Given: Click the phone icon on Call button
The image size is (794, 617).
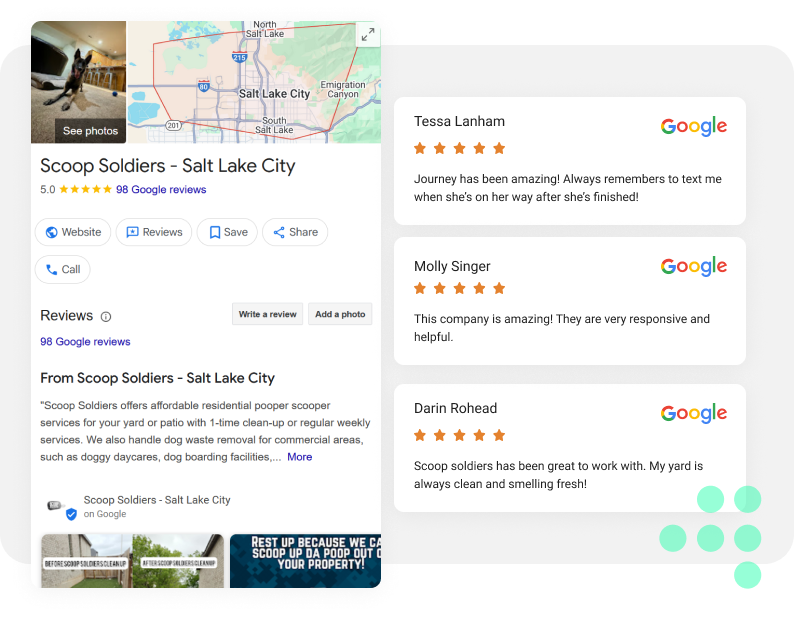Looking at the screenshot, I should point(51,269).
